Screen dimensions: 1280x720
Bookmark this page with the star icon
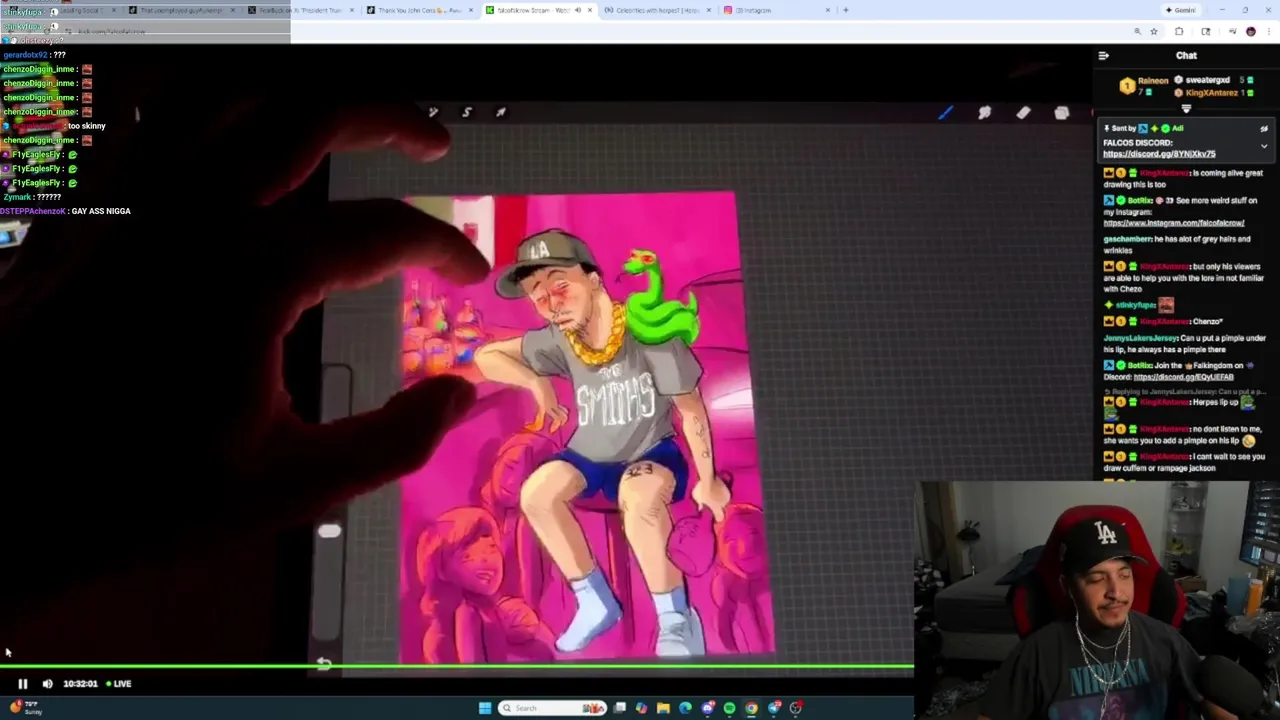click(1154, 31)
